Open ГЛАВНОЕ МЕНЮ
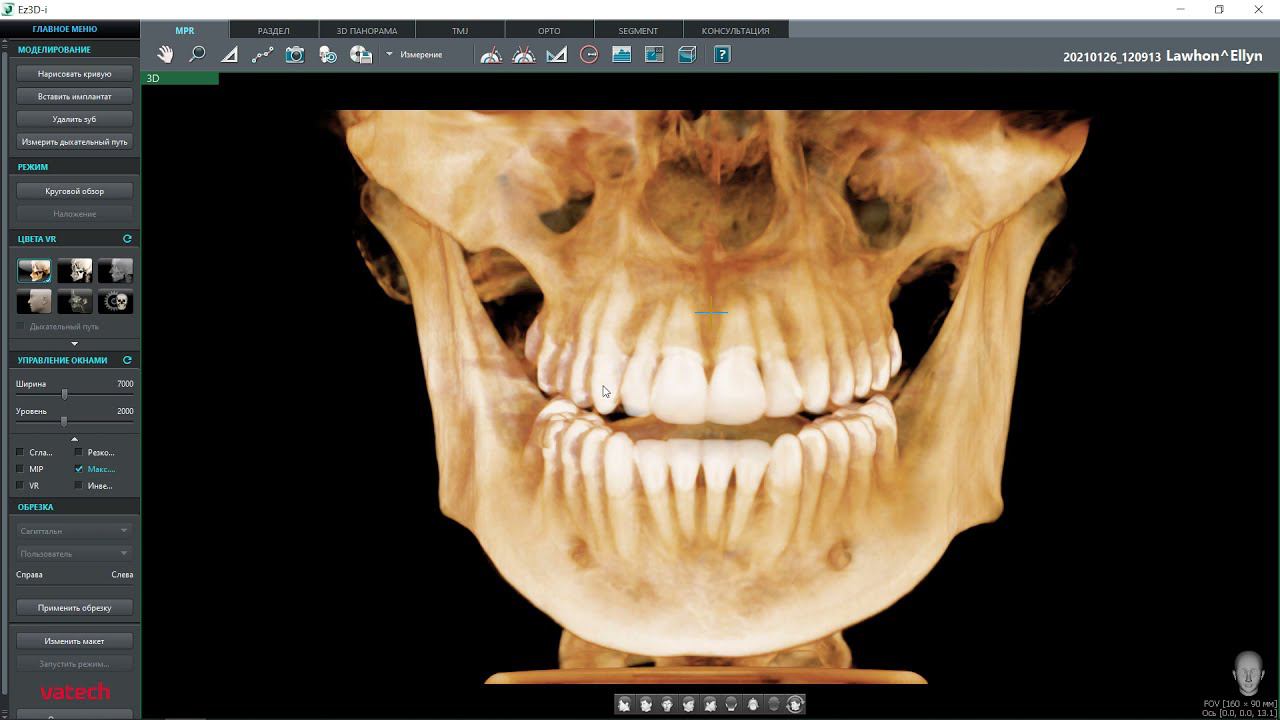The image size is (1280, 720). click(65, 30)
